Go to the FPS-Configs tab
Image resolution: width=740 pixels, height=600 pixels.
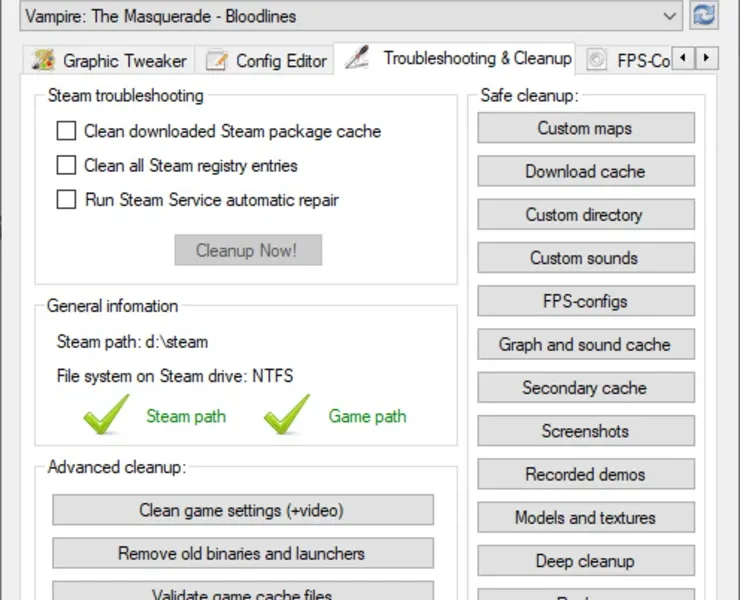coord(624,60)
